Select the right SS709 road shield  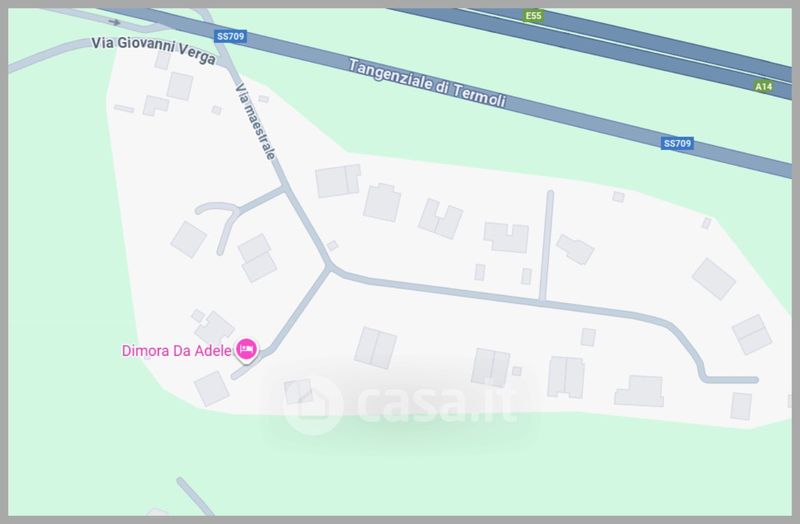[x=677, y=143]
